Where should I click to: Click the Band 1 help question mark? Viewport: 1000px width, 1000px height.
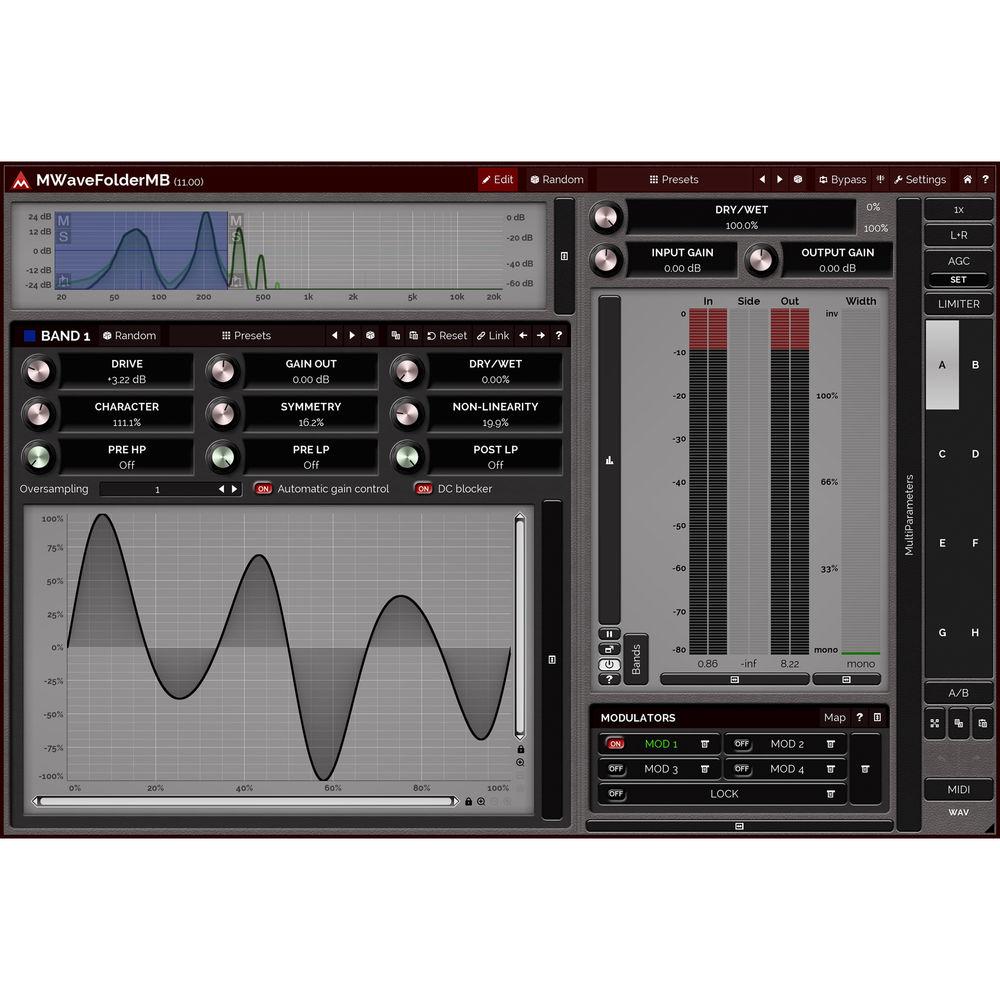558,336
